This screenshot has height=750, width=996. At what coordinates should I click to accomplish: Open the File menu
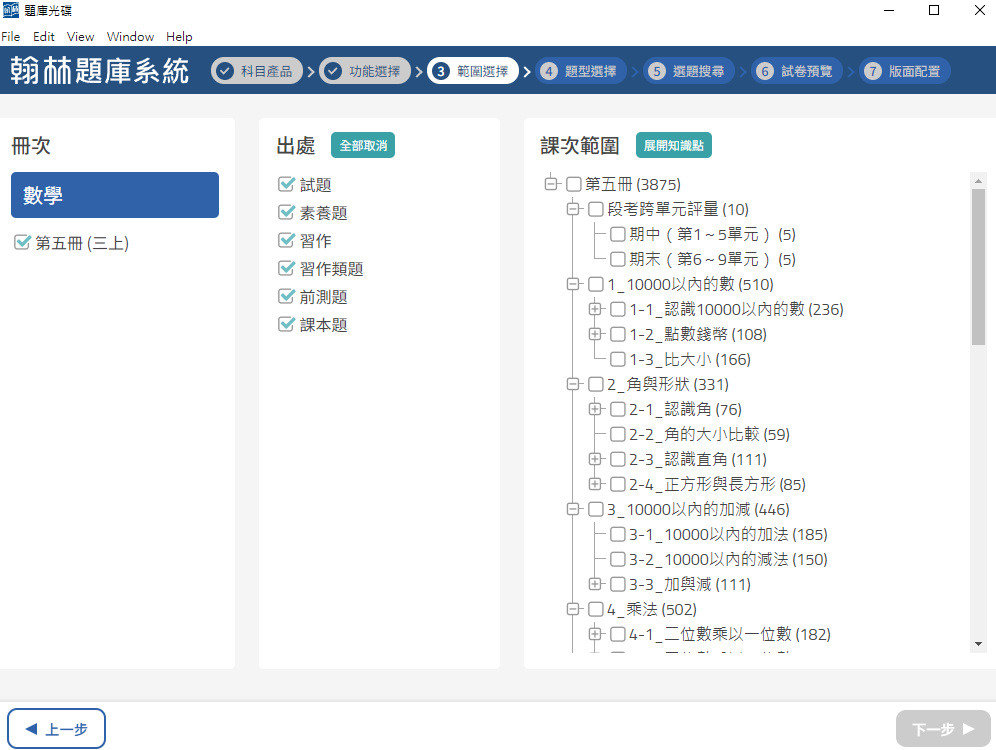pos(11,37)
